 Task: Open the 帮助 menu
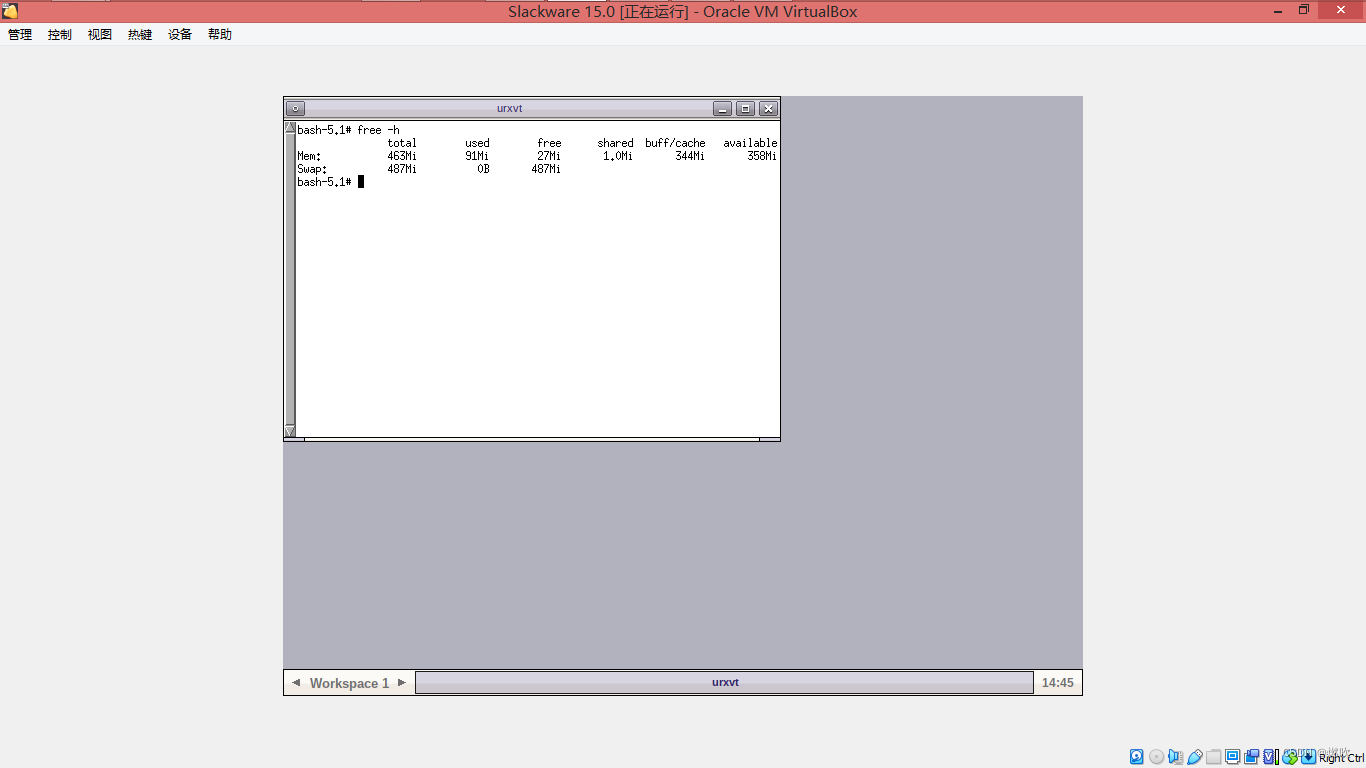[220, 34]
